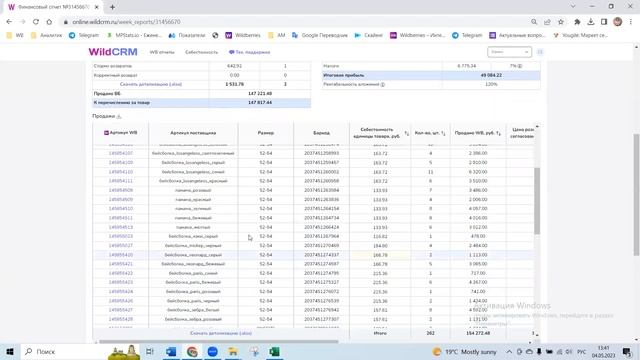Viewport: 640px width, 360px height.
Task: Click the sales table horizontal scrollbar
Action: click(x=219, y=342)
